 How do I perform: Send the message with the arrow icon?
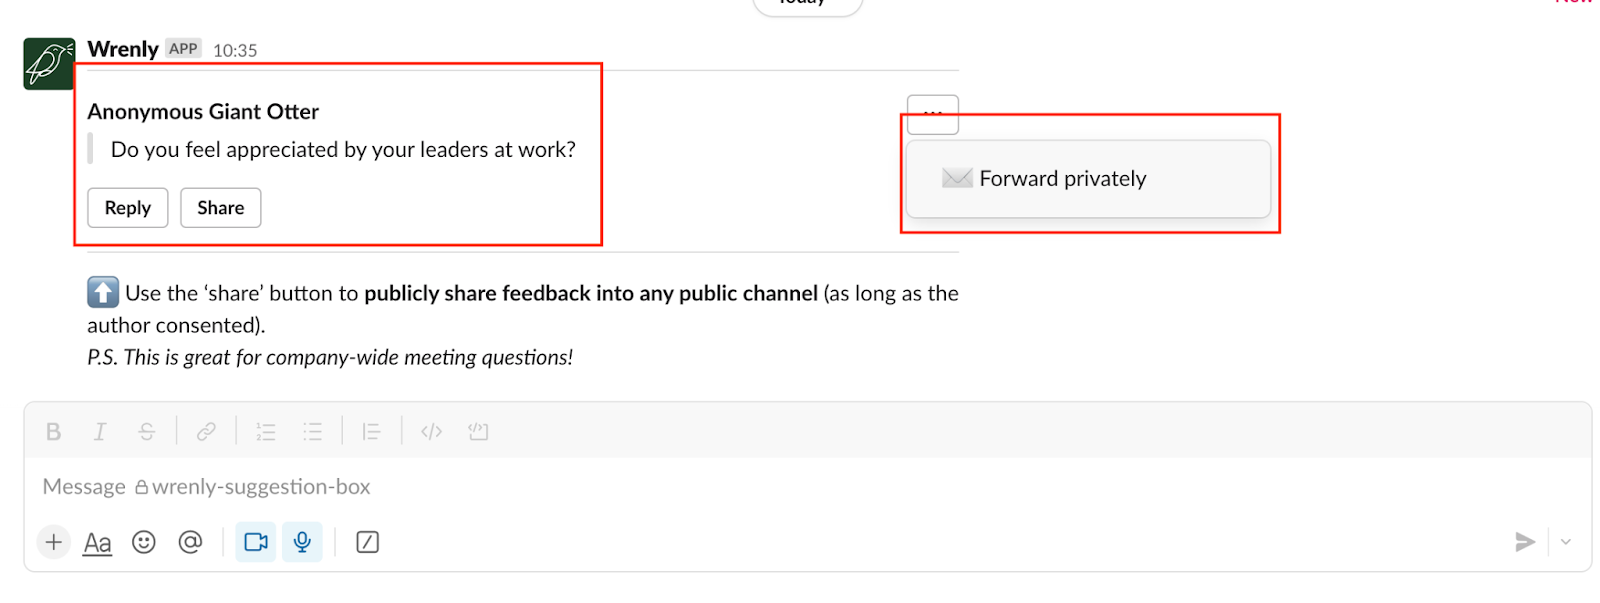(1524, 542)
